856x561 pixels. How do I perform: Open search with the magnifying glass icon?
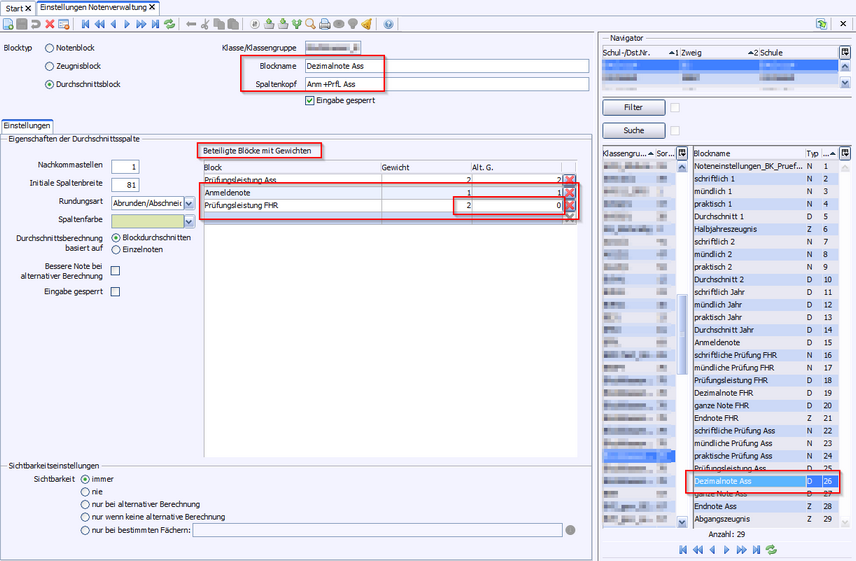click(311, 23)
